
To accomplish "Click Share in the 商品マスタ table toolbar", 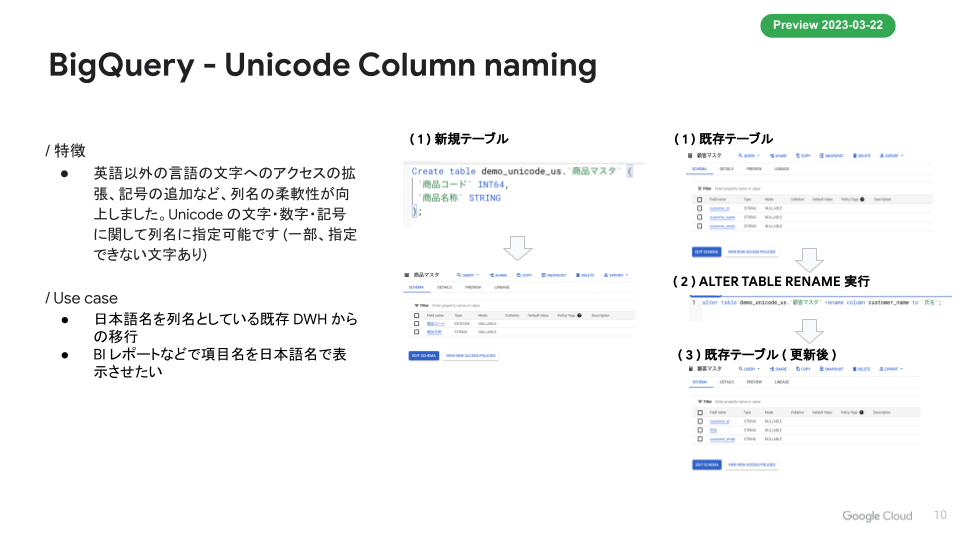I will [498, 276].
